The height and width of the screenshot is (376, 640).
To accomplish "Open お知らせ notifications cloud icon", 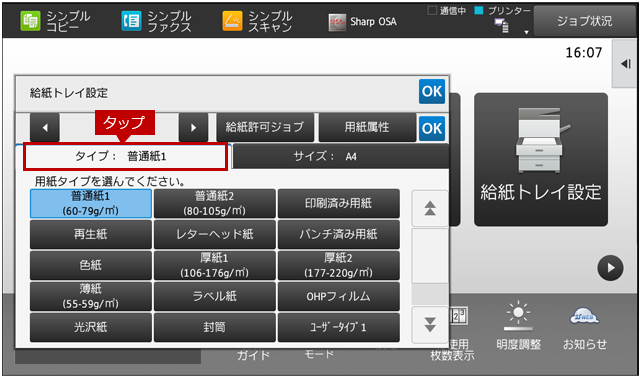I will (585, 327).
